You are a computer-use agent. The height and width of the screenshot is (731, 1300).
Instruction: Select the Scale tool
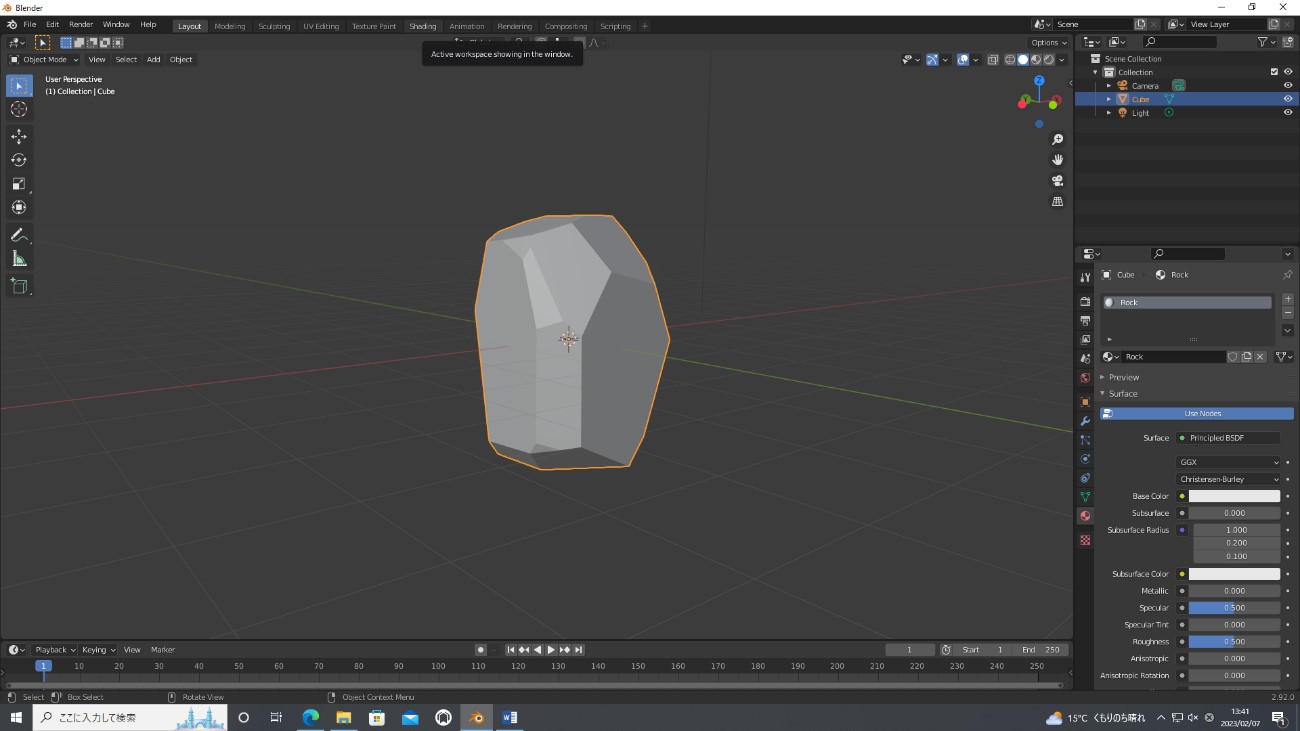tap(19, 184)
